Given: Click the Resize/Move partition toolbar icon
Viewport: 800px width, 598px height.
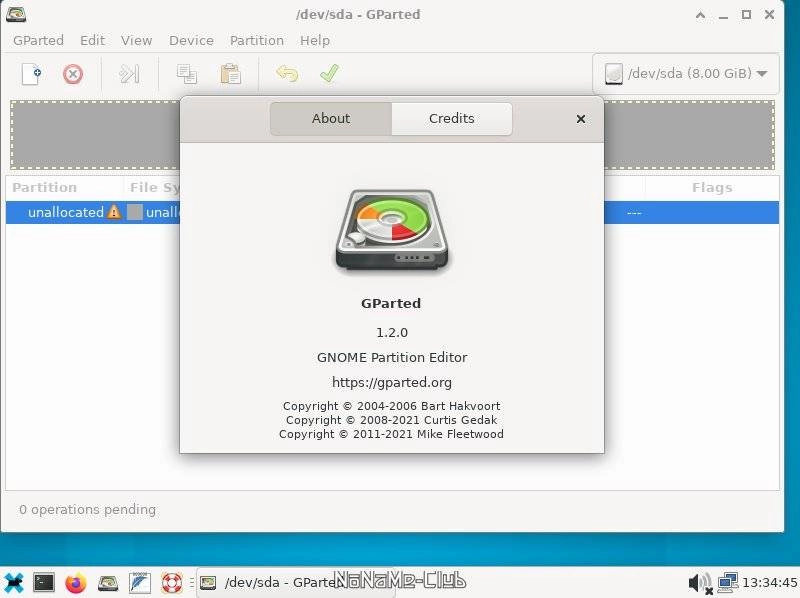Looking at the screenshot, I should pyautogui.click(x=129, y=74).
